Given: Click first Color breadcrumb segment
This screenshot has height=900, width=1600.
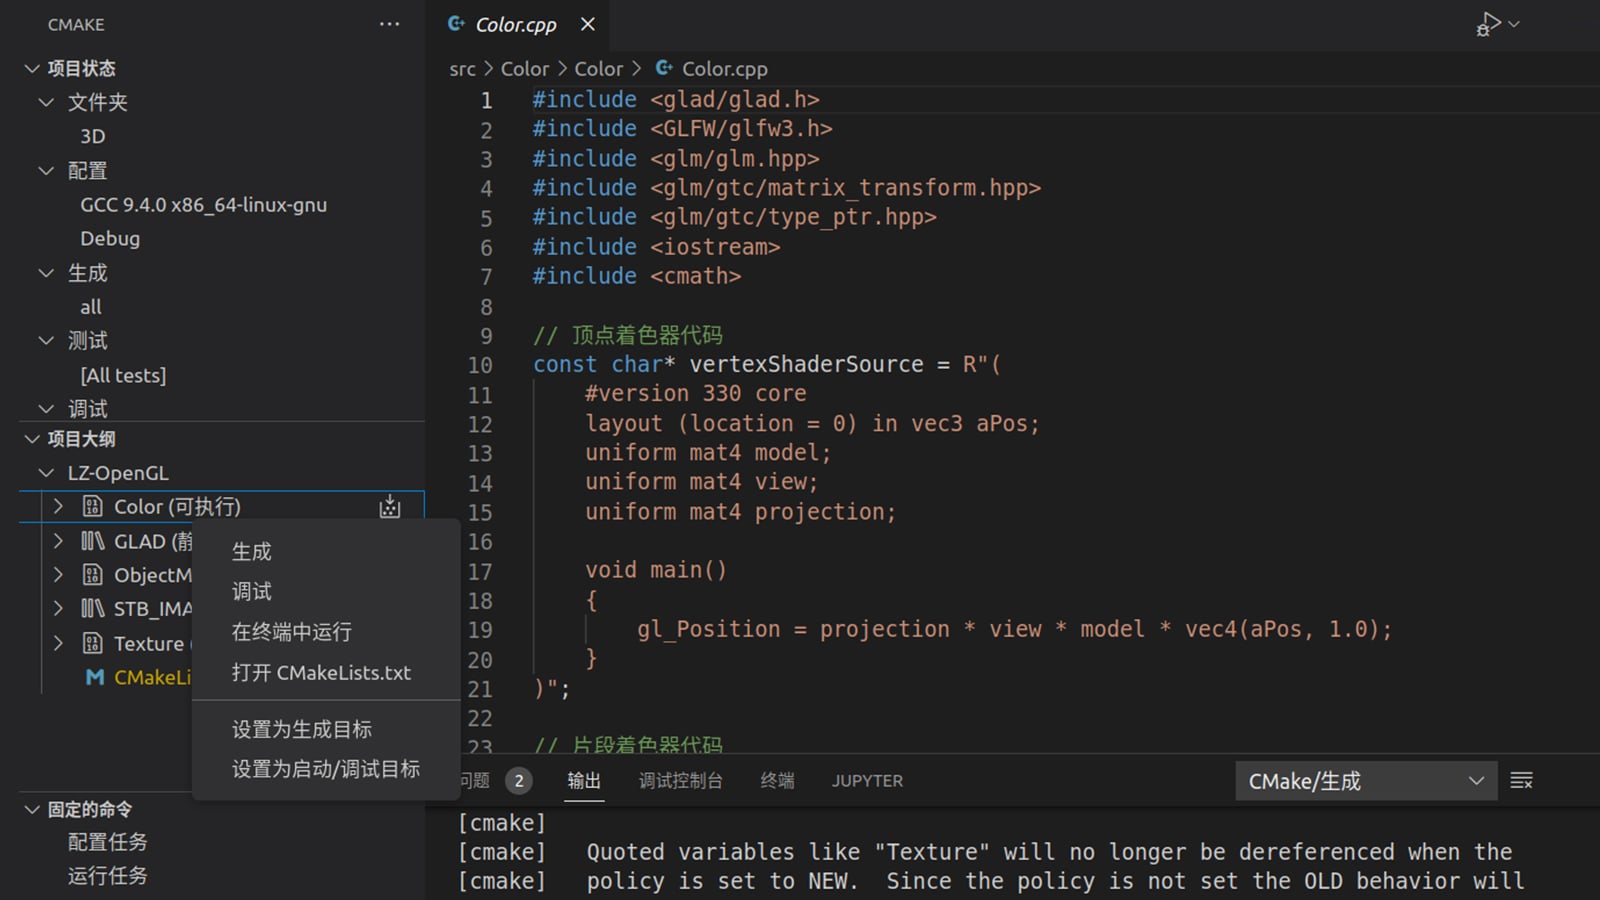Looking at the screenshot, I should coord(525,68).
